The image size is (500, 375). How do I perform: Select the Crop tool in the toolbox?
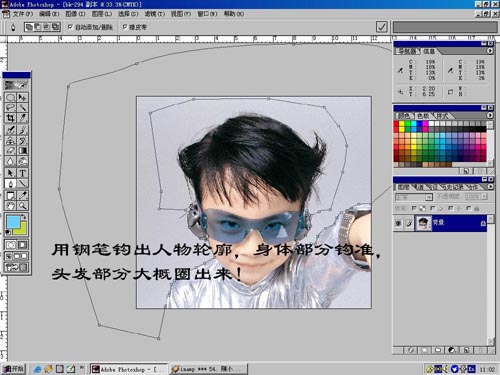tap(11, 118)
